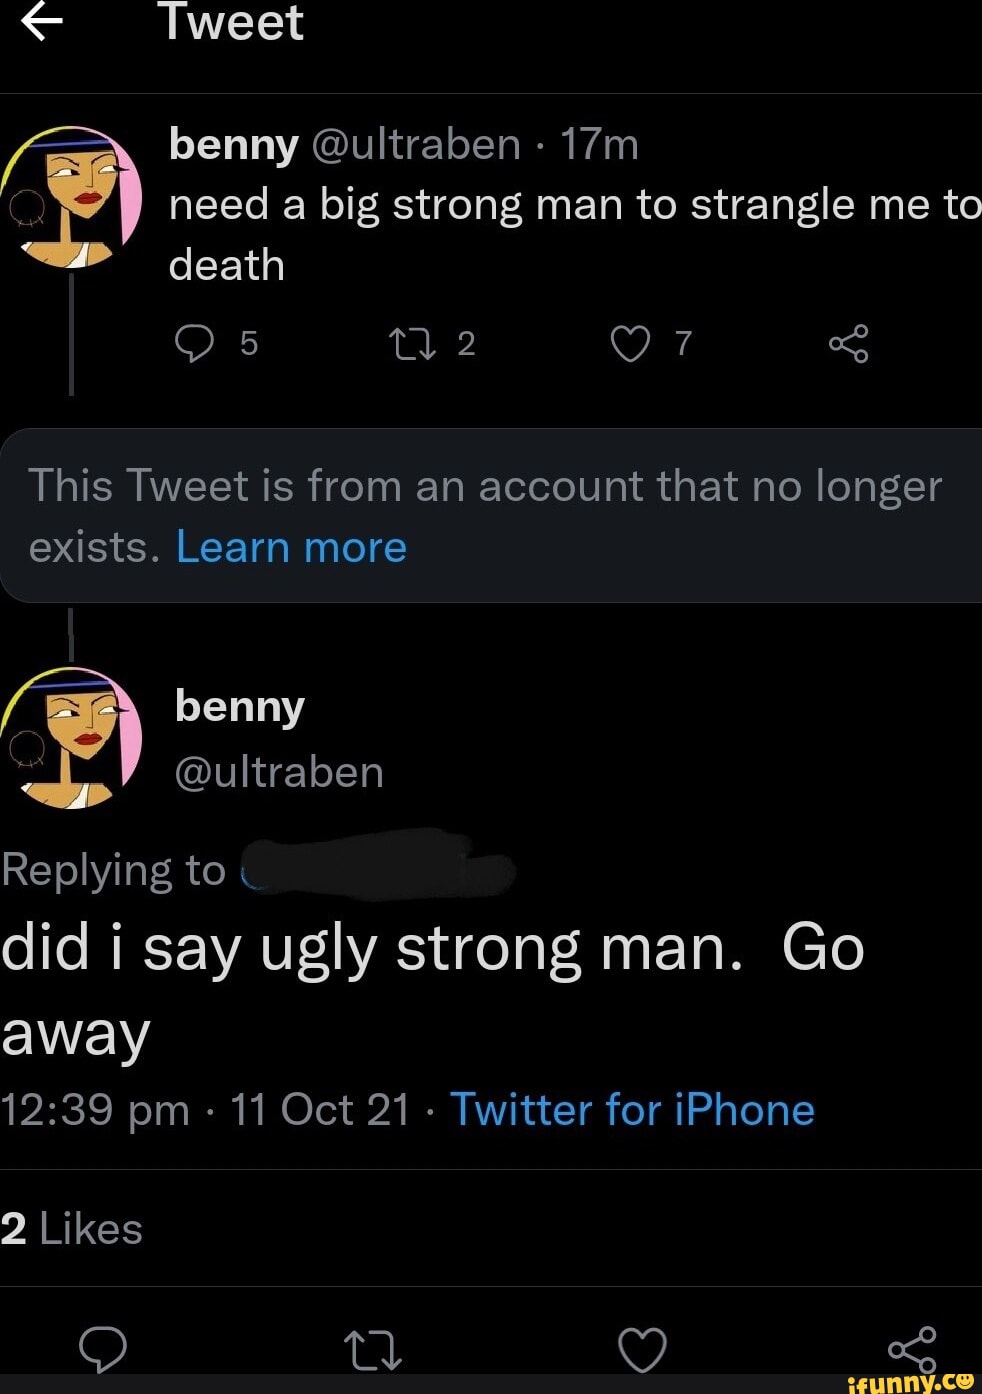The image size is (982, 1394).
Task: Reply to the 'ugly strong man' tweet
Action: 103,1349
